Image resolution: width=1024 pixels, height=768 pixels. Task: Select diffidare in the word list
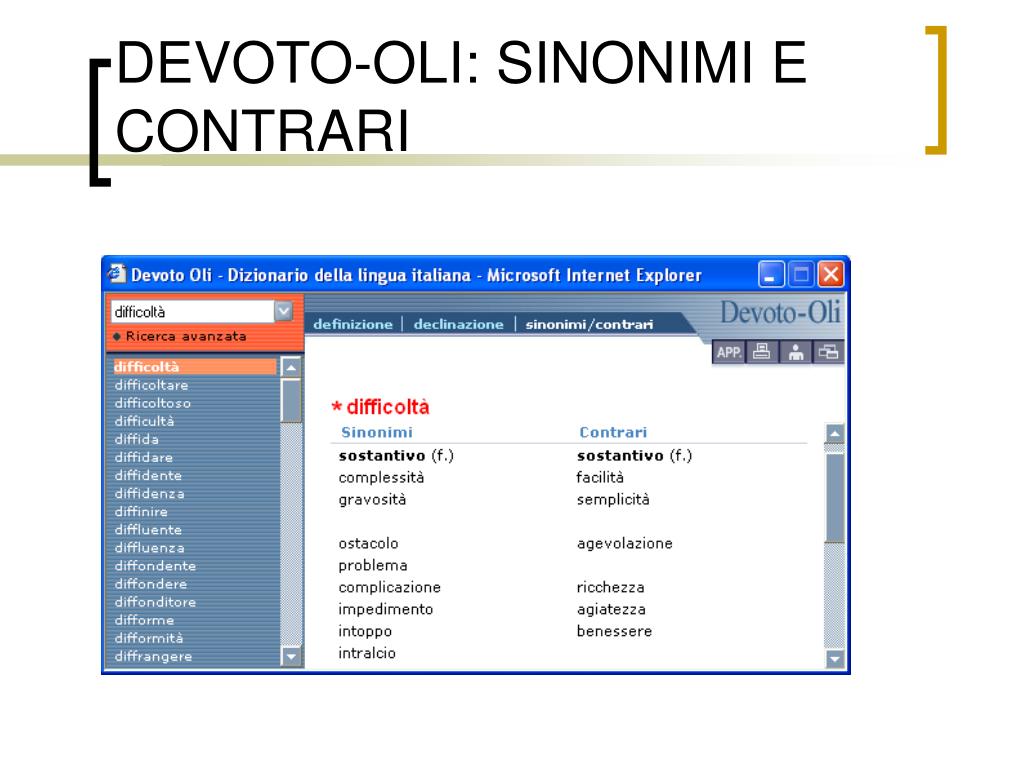[x=144, y=457]
